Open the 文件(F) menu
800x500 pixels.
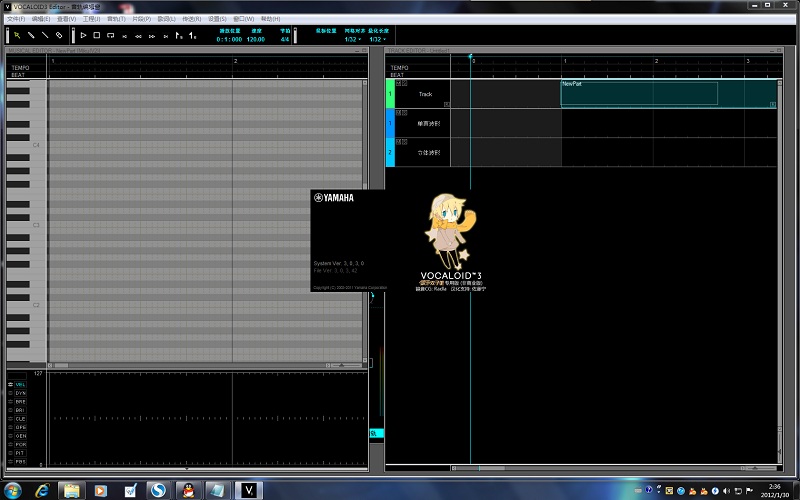pyautogui.click(x=16, y=18)
